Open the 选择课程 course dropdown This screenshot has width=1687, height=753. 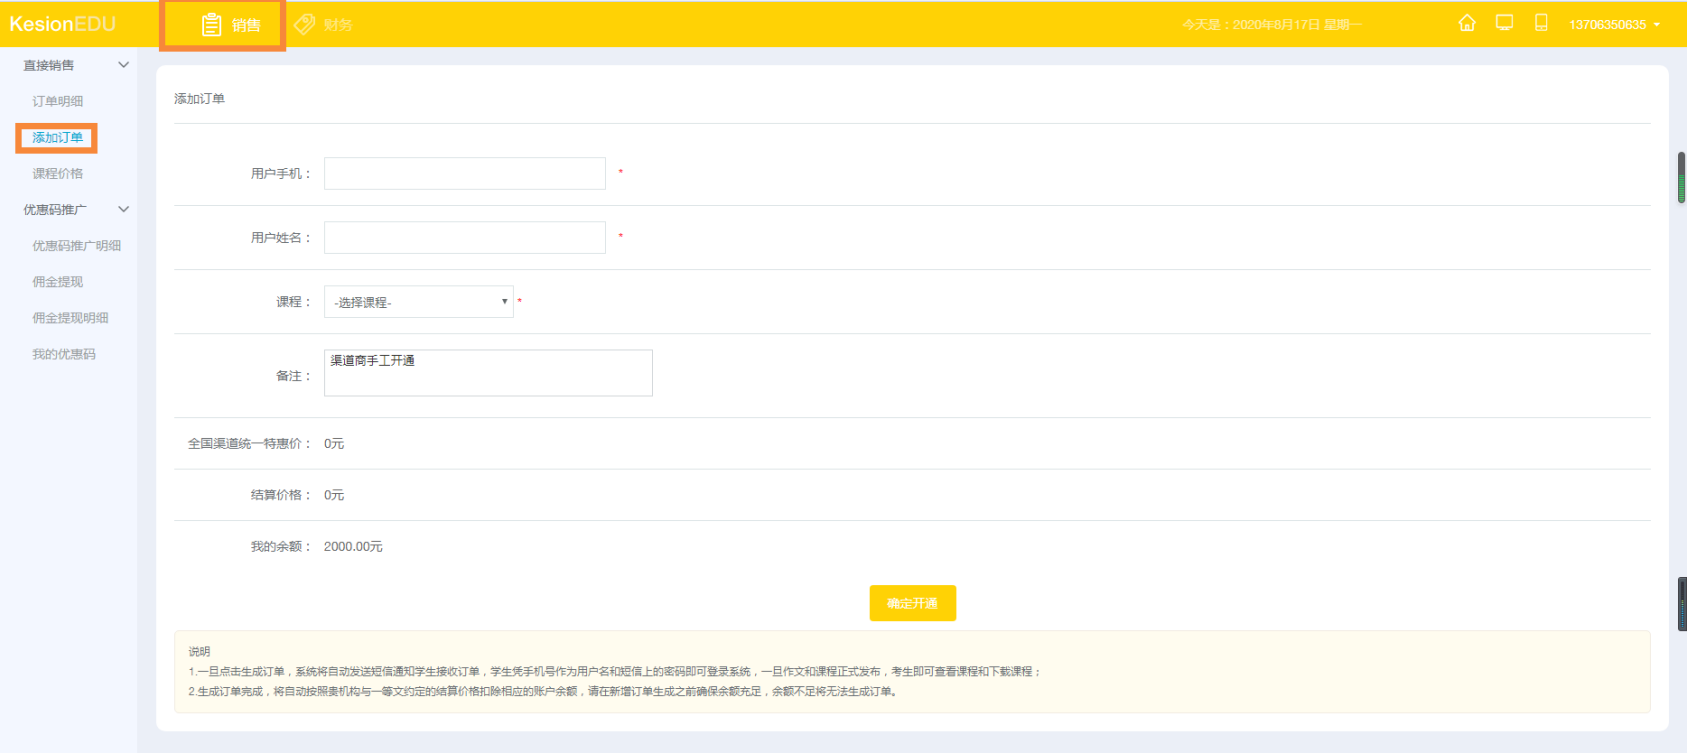click(418, 302)
